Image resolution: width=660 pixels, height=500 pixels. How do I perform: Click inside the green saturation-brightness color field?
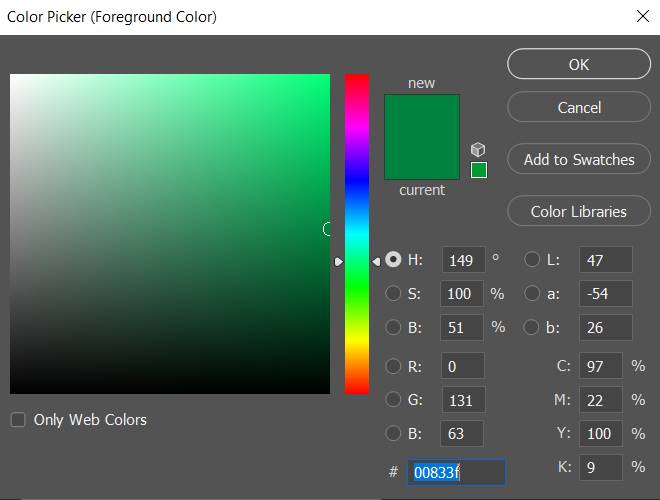pyautogui.click(x=170, y=234)
